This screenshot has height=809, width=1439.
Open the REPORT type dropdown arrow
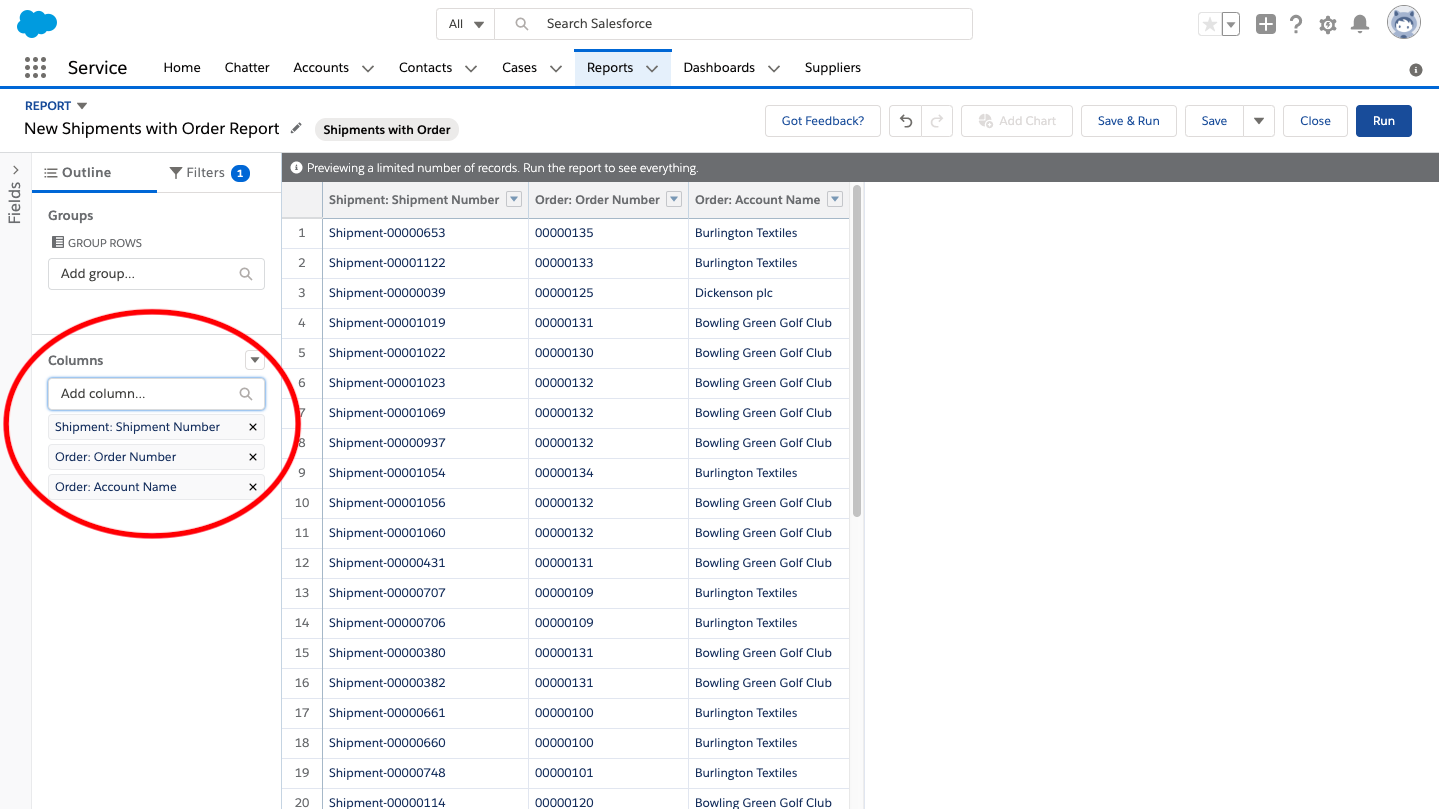82,106
